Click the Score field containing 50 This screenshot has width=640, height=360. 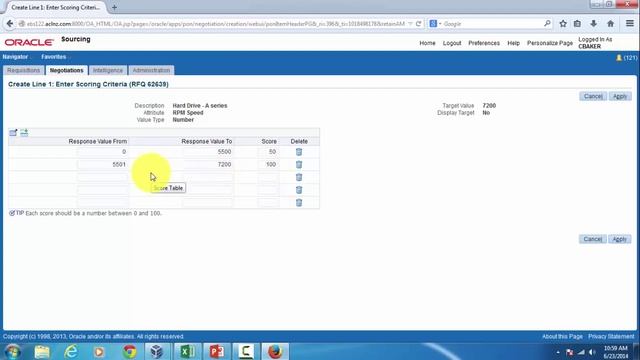click(x=268, y=152)
